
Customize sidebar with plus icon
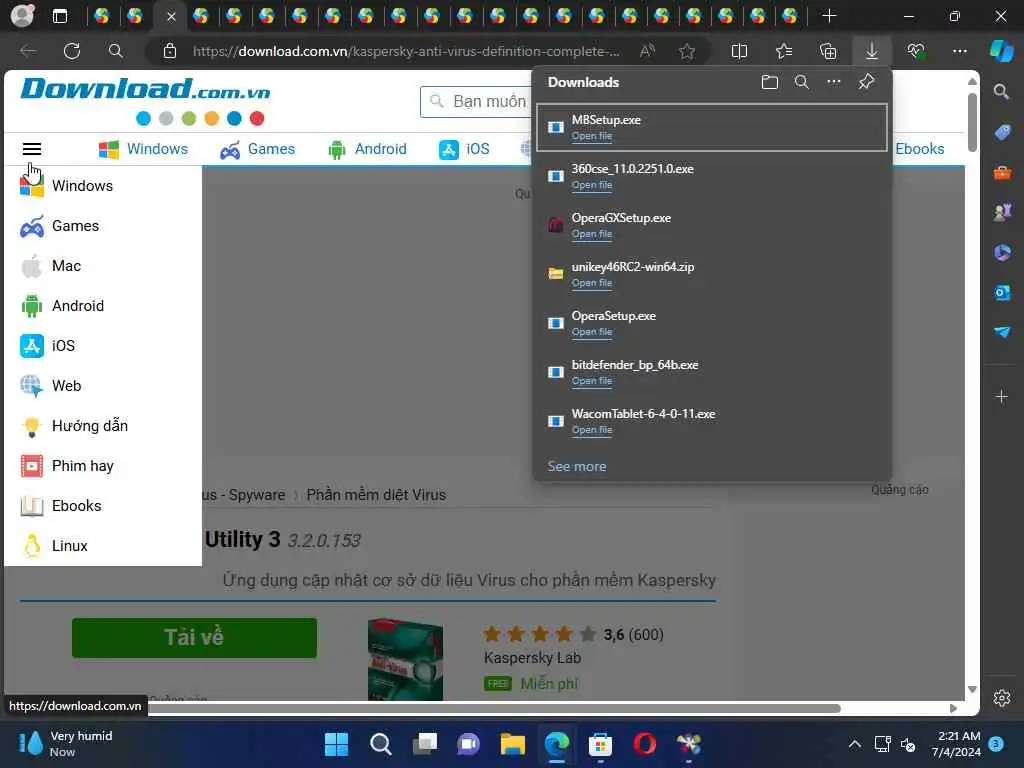1002,396
